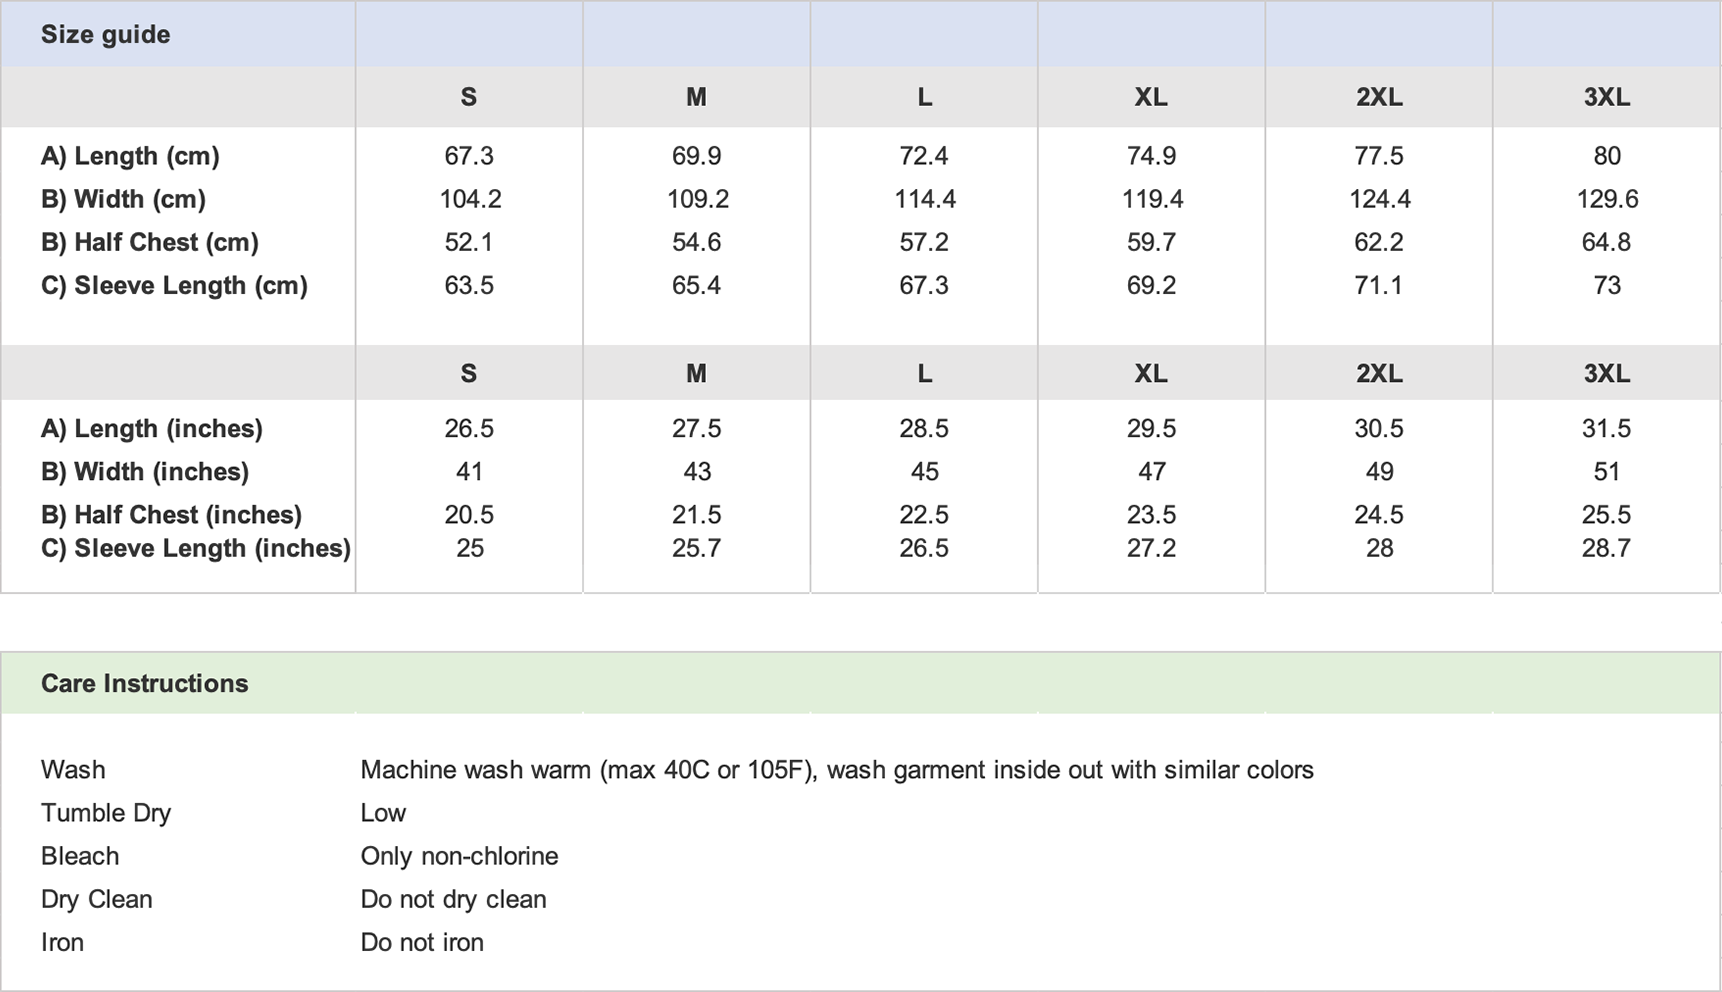Click the Tumble Dry label
The width and height of the screenshot is (1722, 992).
tap(106, 813)
